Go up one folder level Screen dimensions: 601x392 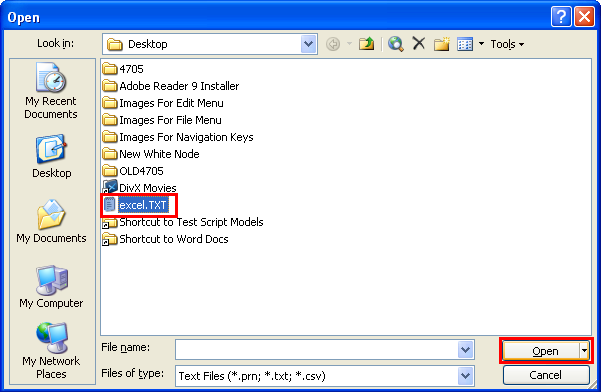point(366,44)
